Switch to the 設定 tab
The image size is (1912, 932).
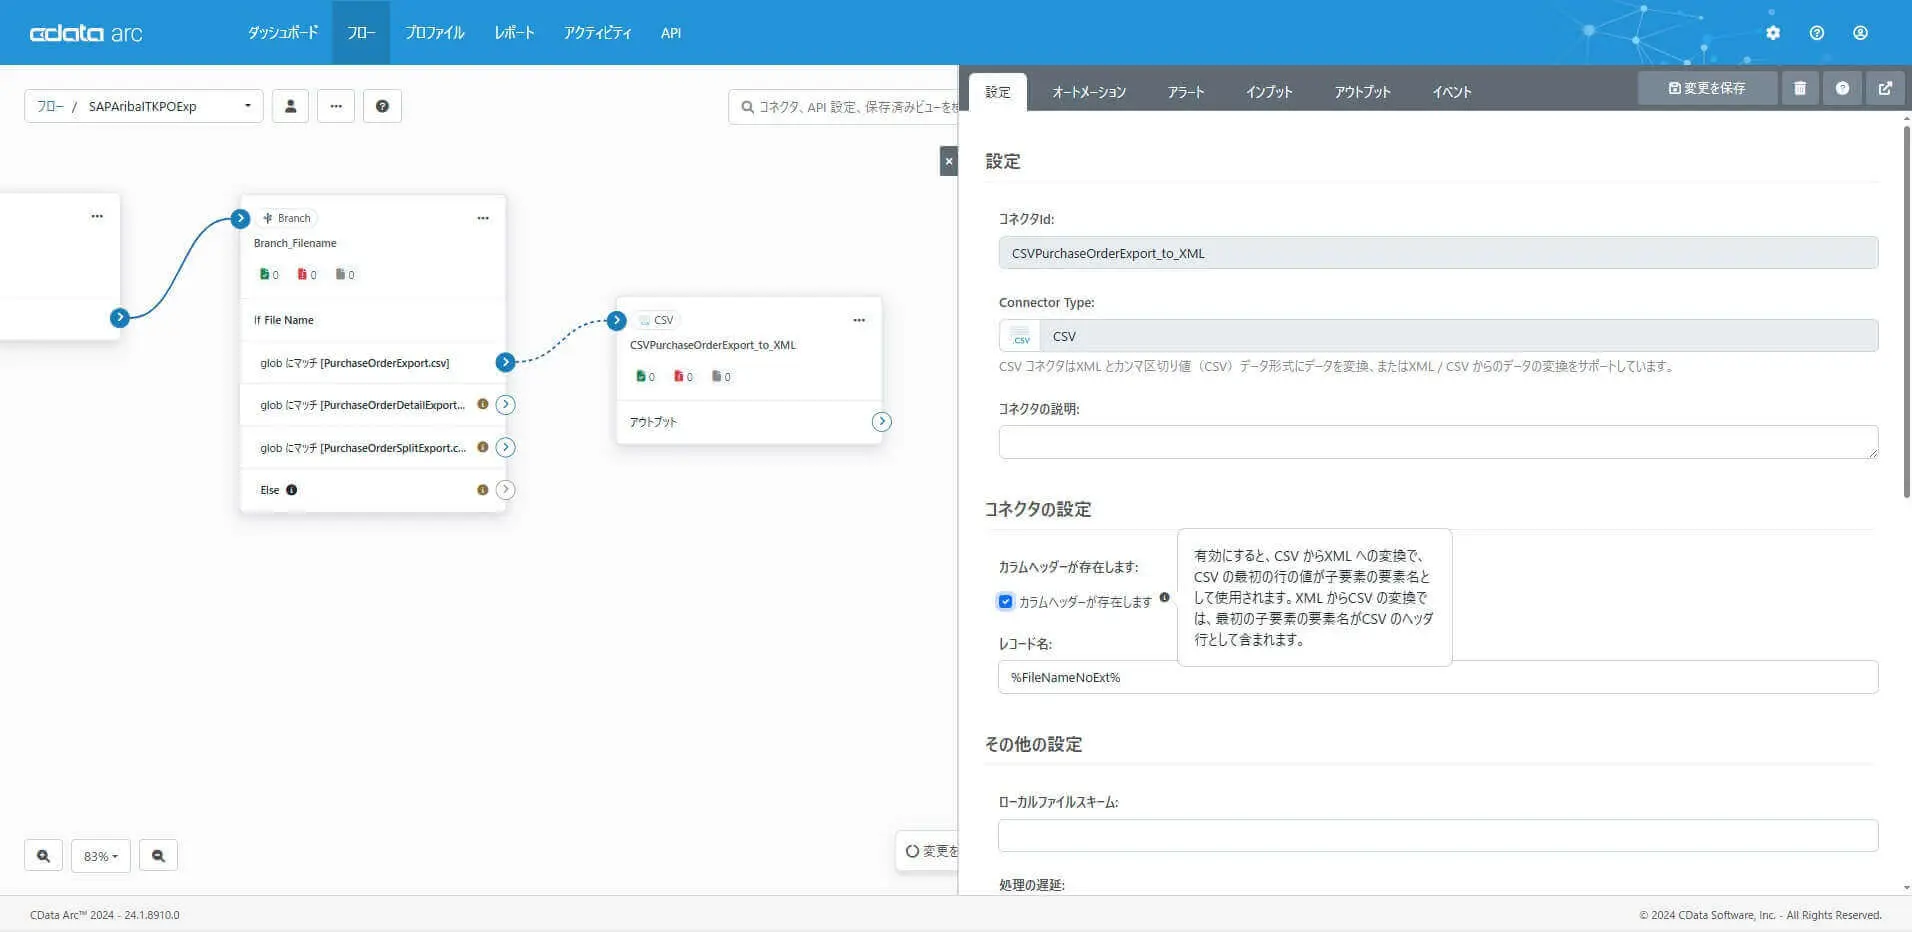998,92
